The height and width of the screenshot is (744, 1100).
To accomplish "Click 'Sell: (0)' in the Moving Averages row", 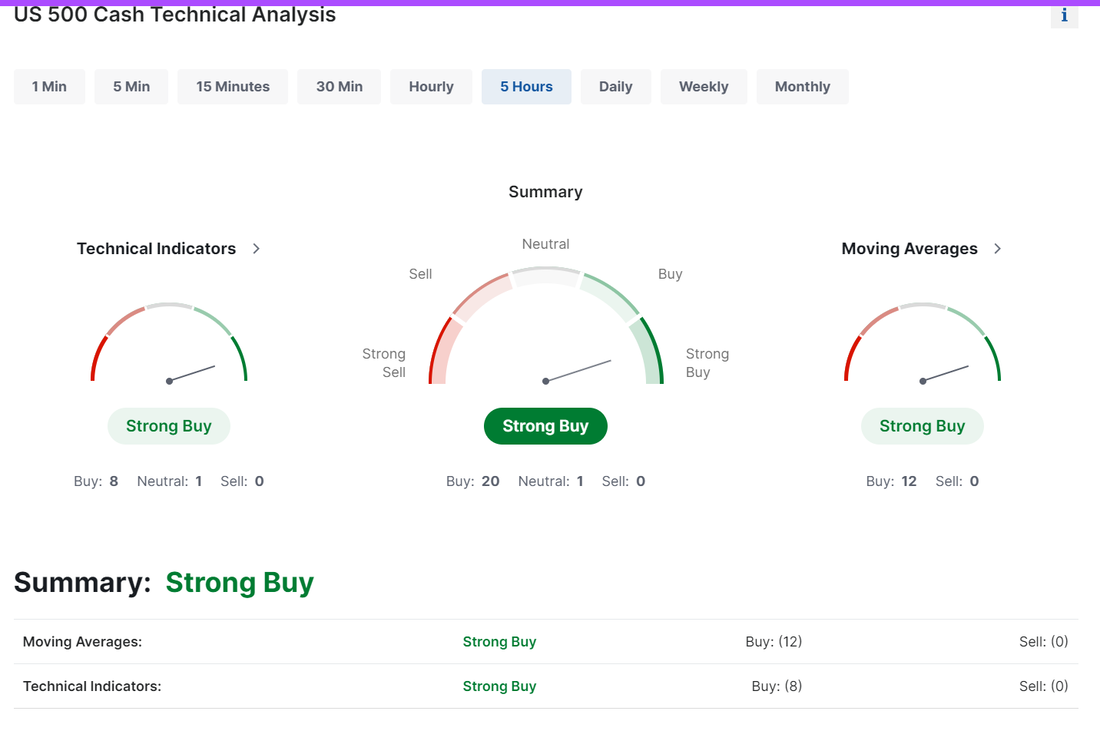I will pyautogui.click(x=1043, y=642).
